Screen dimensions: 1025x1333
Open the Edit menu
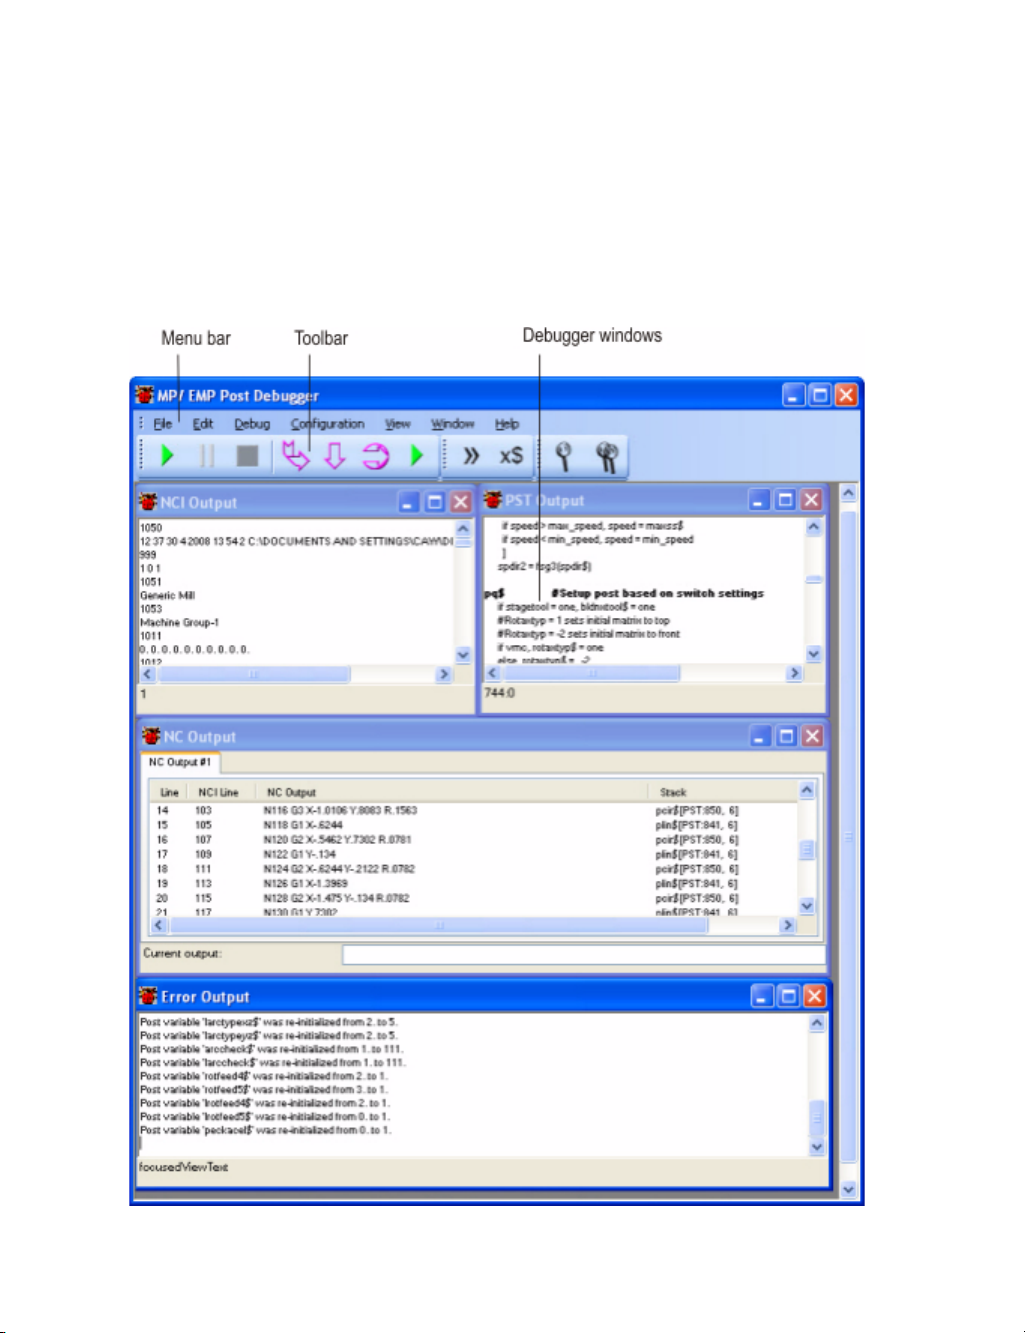pyautogui.click(x=203, y=424)
